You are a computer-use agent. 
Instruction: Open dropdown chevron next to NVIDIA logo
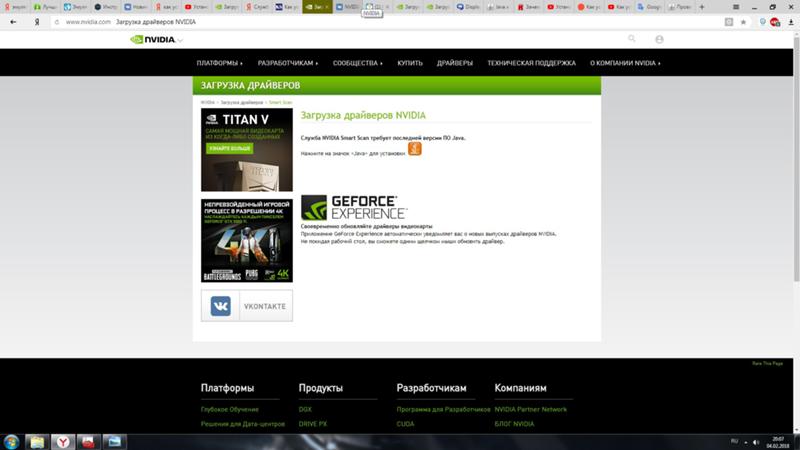point(180,40)
